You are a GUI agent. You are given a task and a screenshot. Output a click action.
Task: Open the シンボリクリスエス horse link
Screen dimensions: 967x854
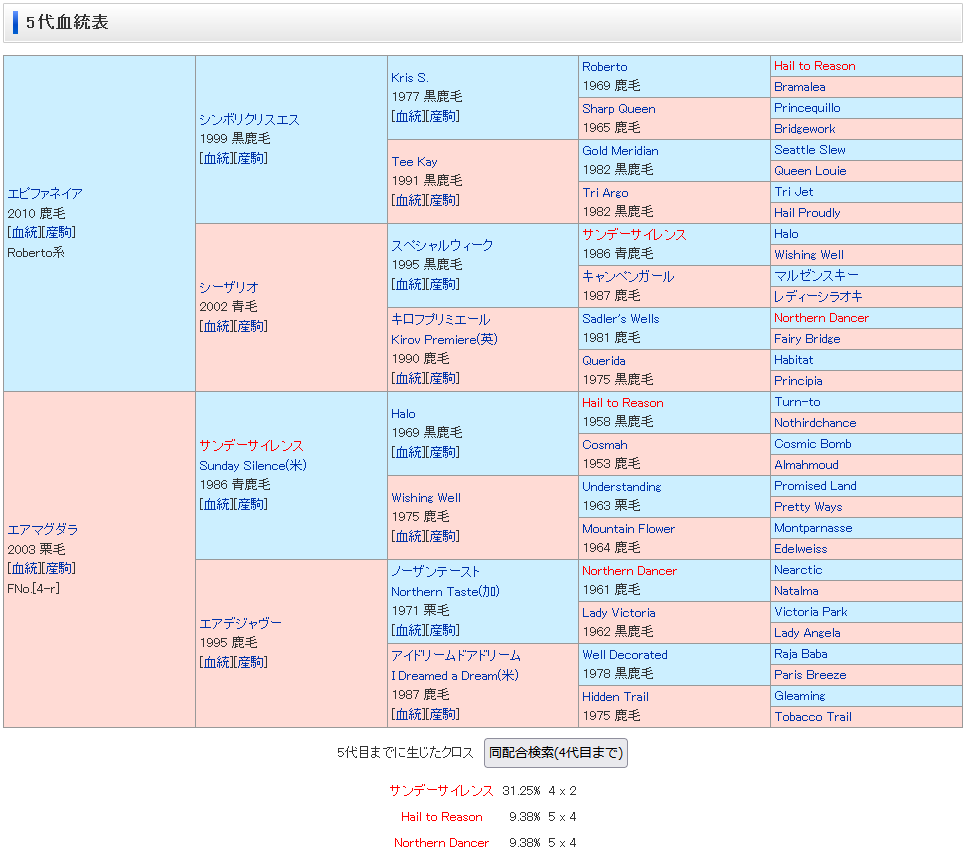pos(249,119)
